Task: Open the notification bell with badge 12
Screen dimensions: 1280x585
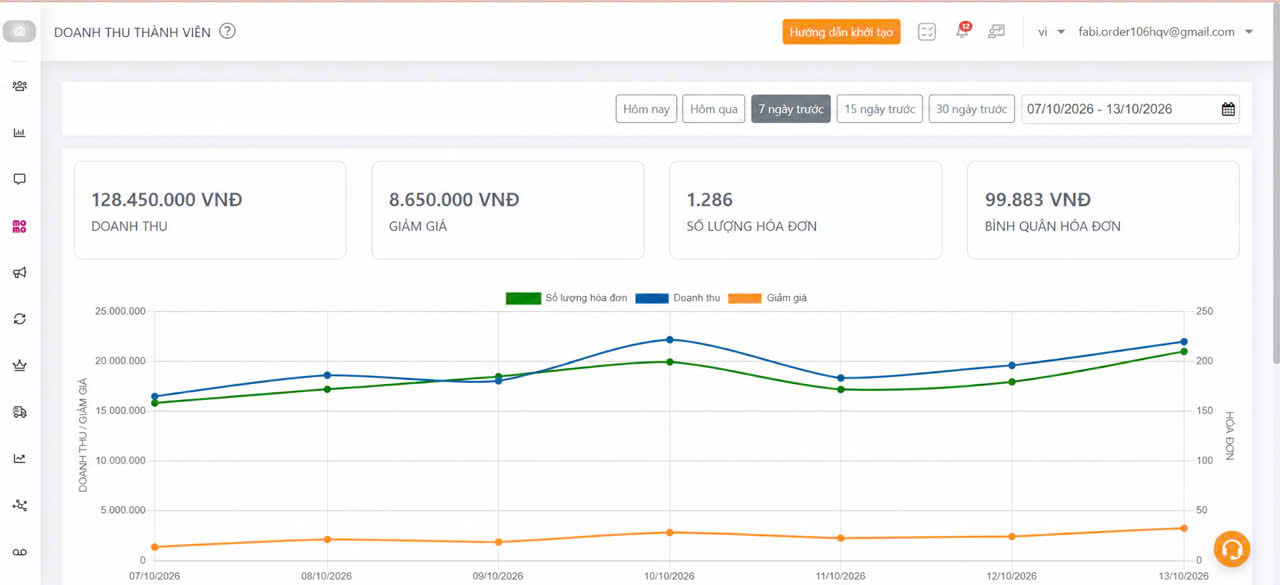Action: tap(962, 31)
